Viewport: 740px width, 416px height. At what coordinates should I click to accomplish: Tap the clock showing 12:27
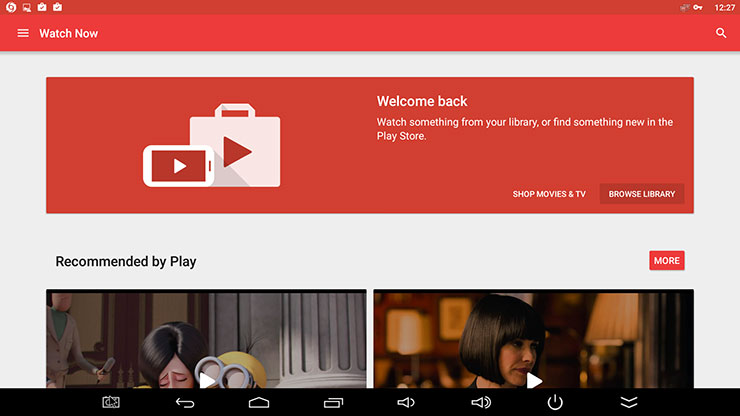[x=724, y=7]
